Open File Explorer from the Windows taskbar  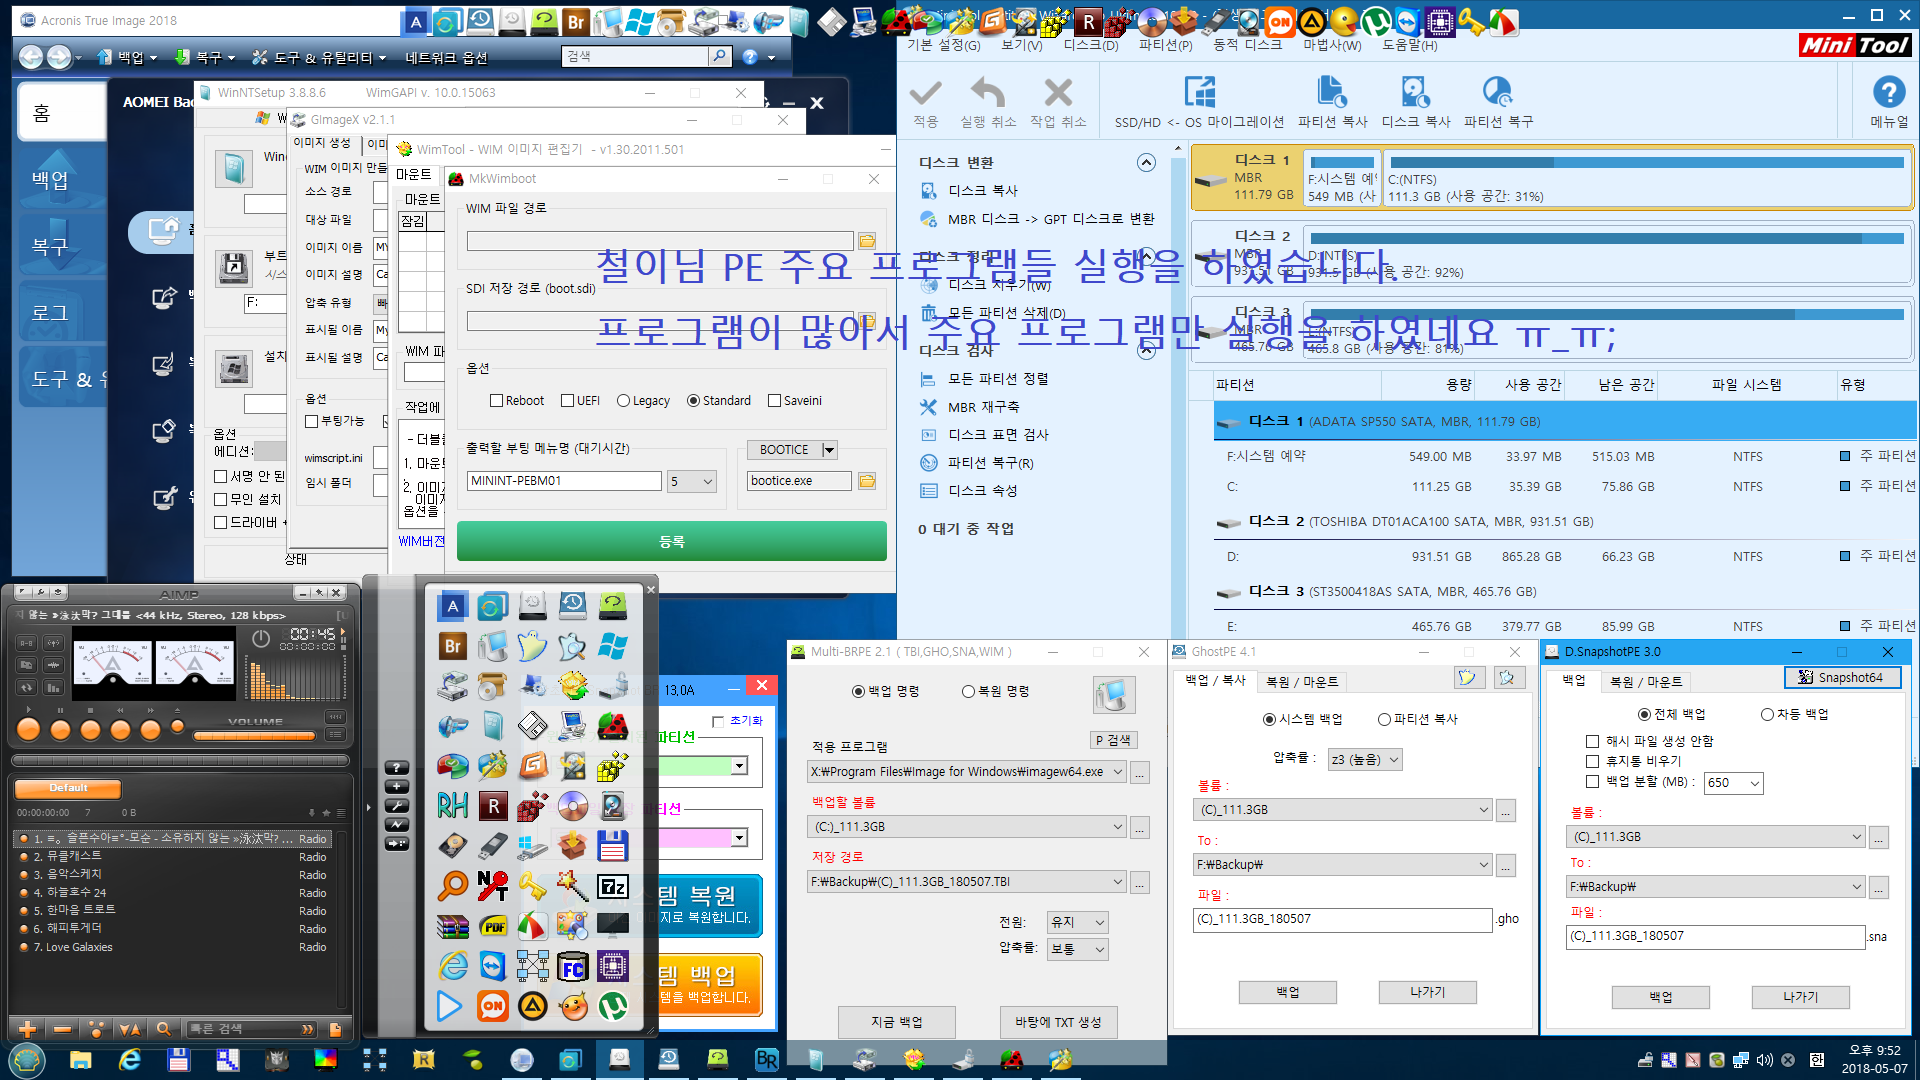80,1060
